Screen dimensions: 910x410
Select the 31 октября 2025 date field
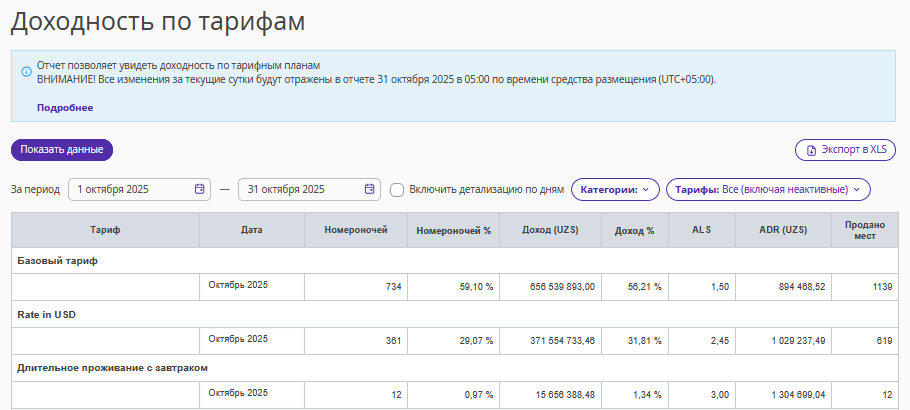(309, 189)
